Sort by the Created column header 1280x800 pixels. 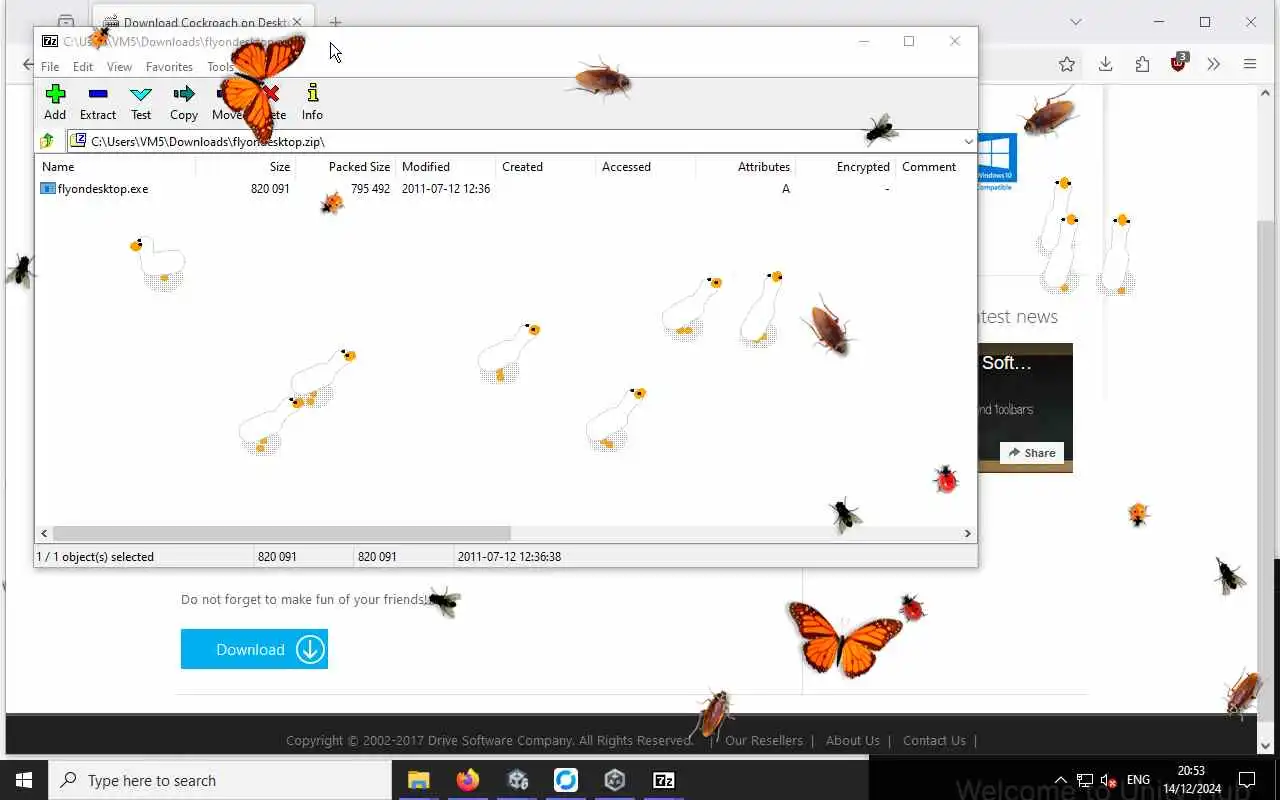545,167
